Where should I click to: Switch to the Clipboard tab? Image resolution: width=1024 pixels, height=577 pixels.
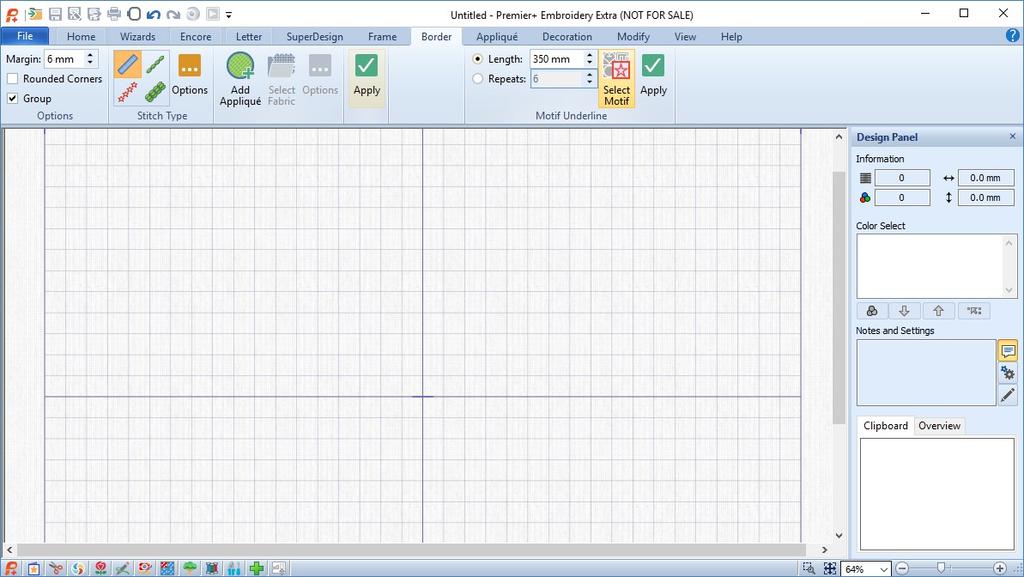click(x=885, y=426)
